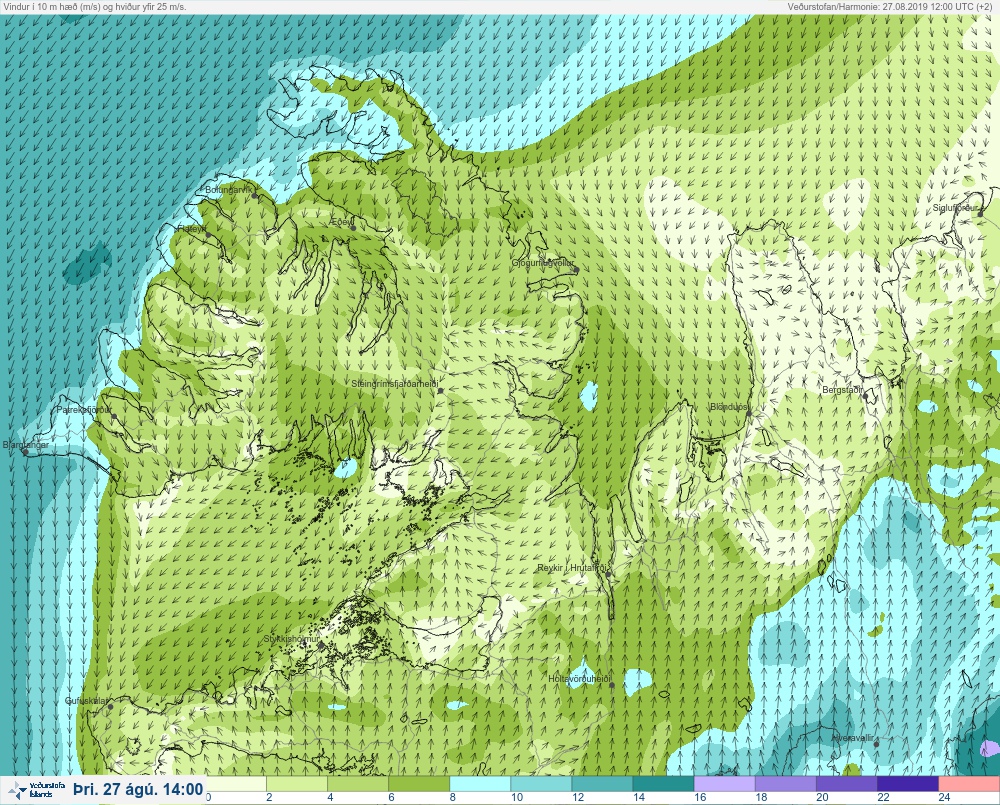This screenshot has height=805, width=1000.
Task: Select the 12–14 m/s legend swatch
Action: (602, 783)
